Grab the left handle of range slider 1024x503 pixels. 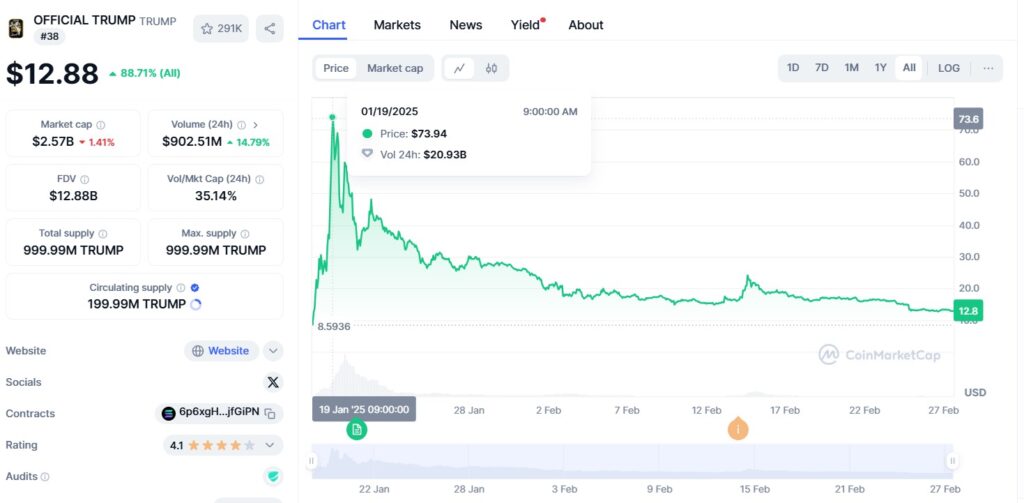pos(312,461)
